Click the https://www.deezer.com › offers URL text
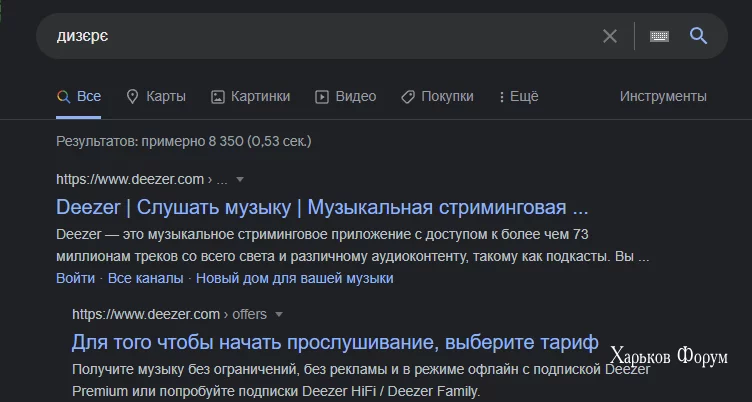The width and height of the screenshot is (752, 402). click(x=169, y=315)
